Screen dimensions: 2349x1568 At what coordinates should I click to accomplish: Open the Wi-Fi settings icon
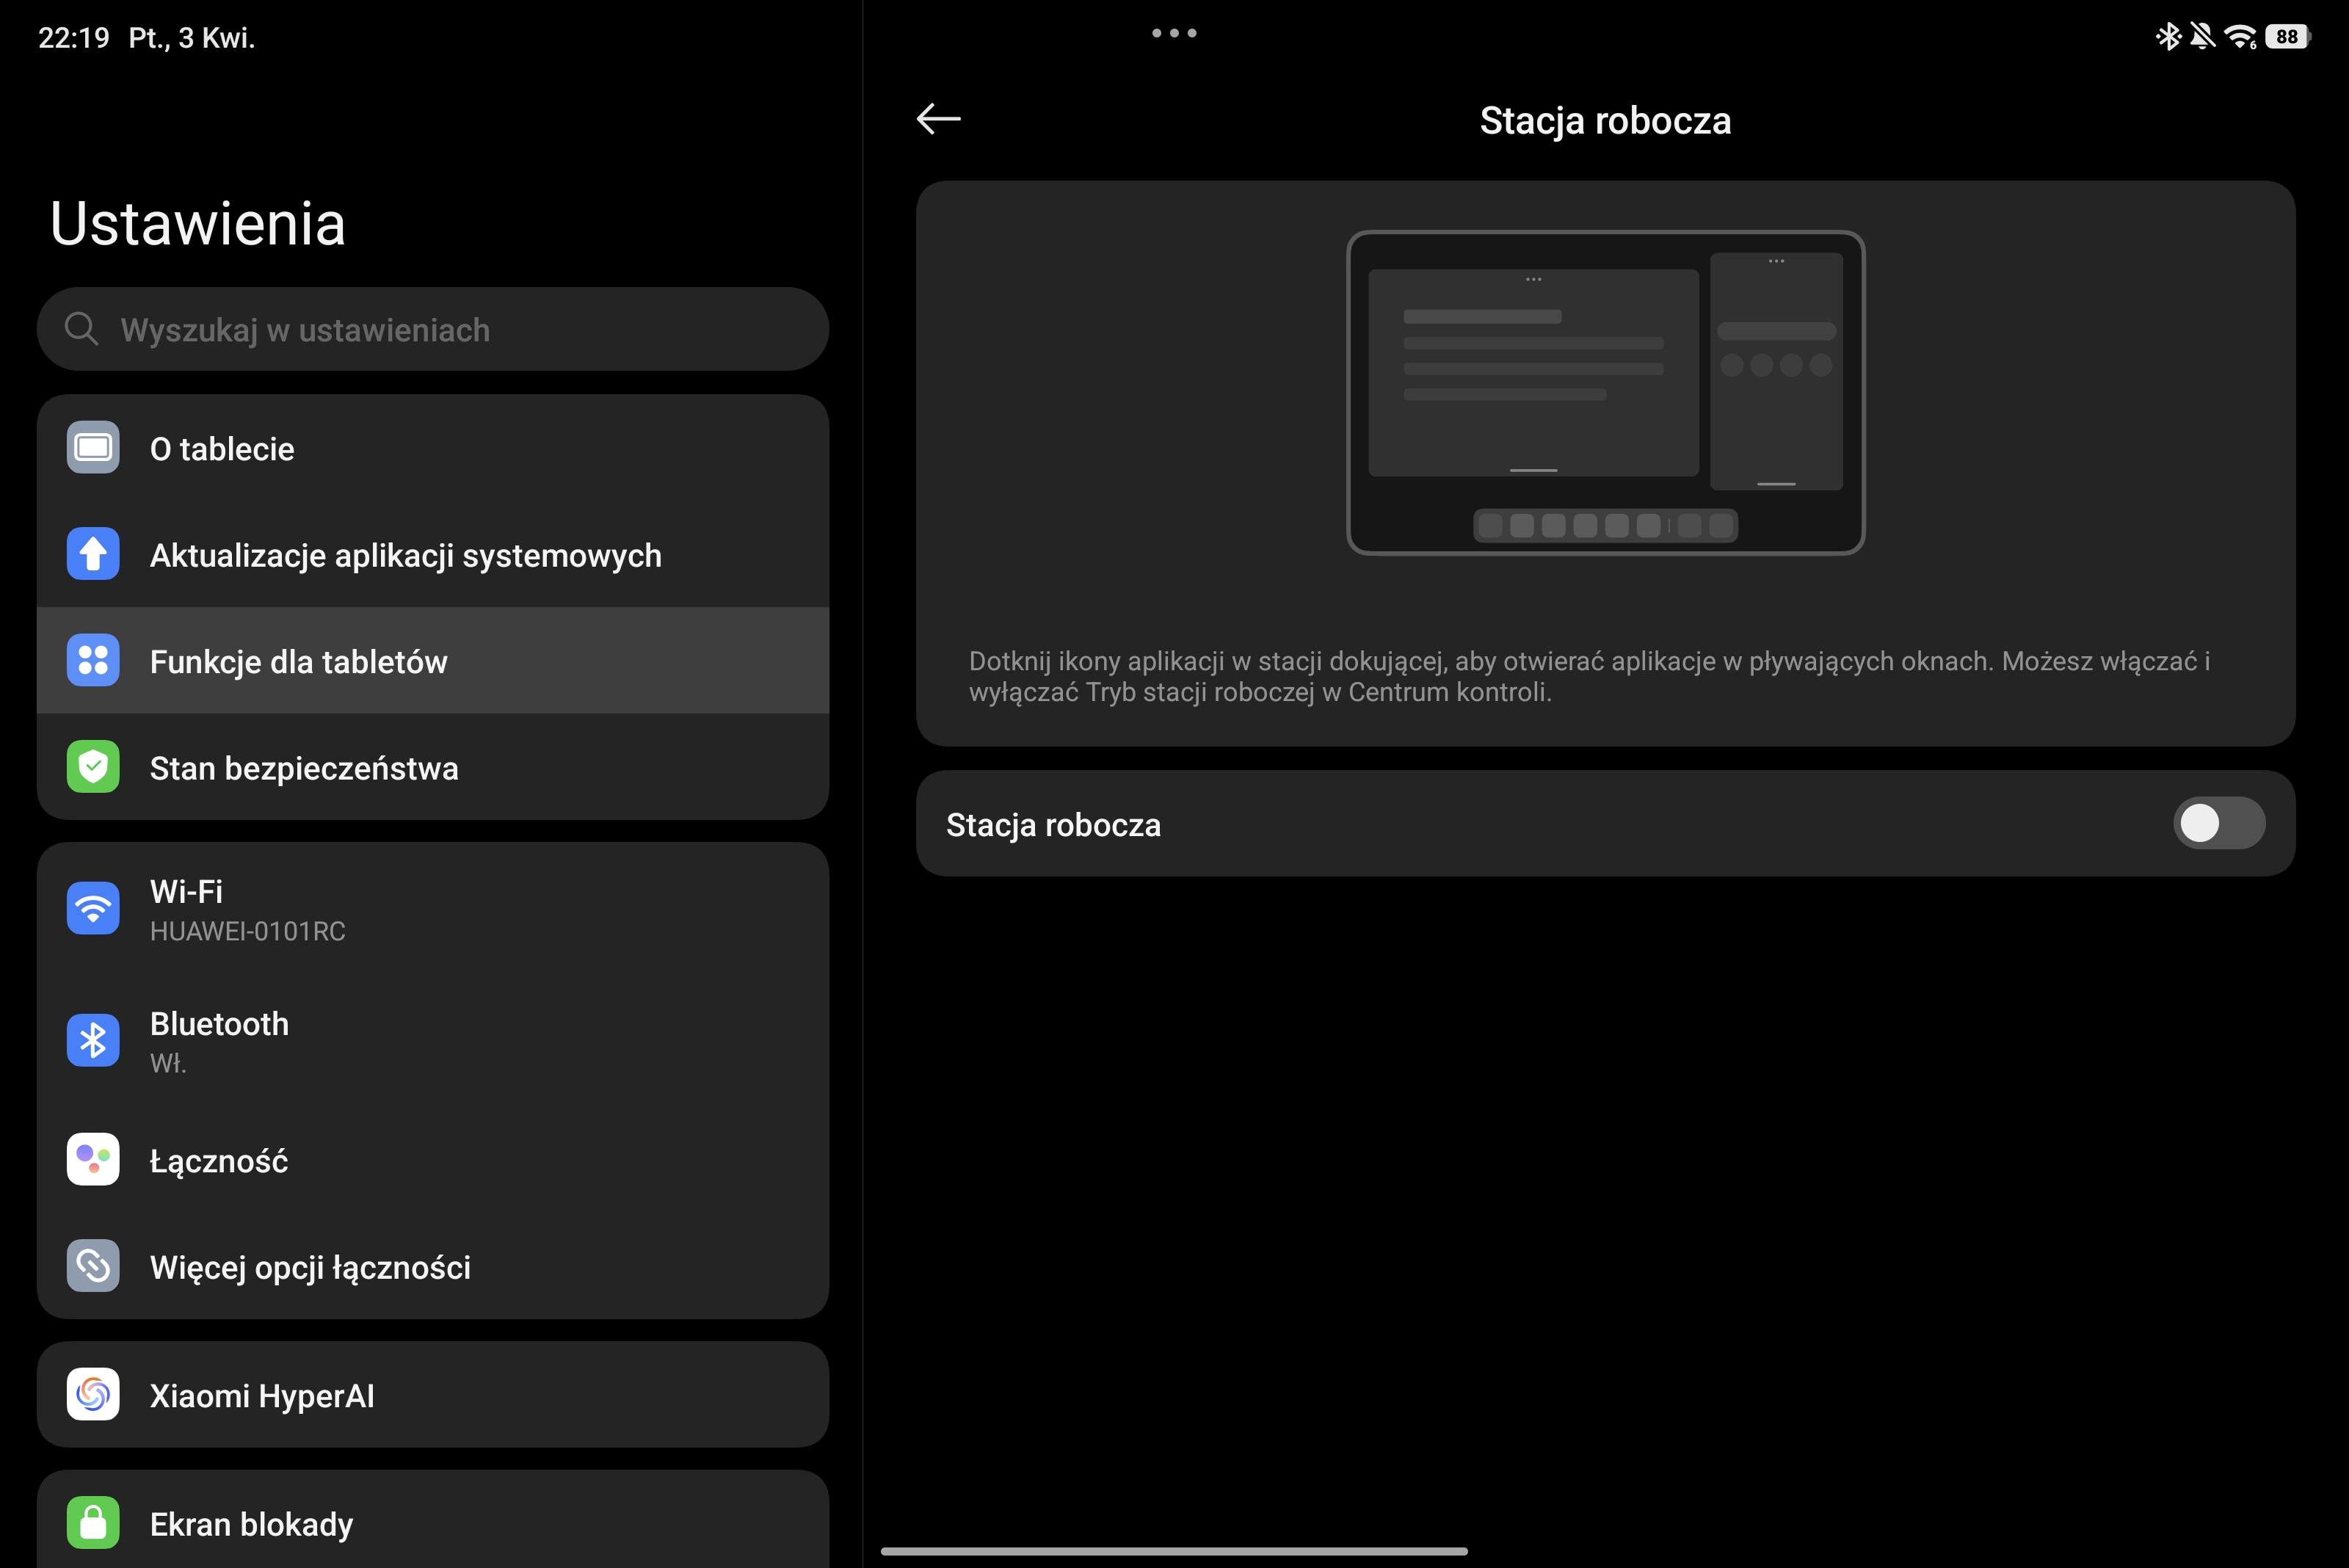(93, 908)
